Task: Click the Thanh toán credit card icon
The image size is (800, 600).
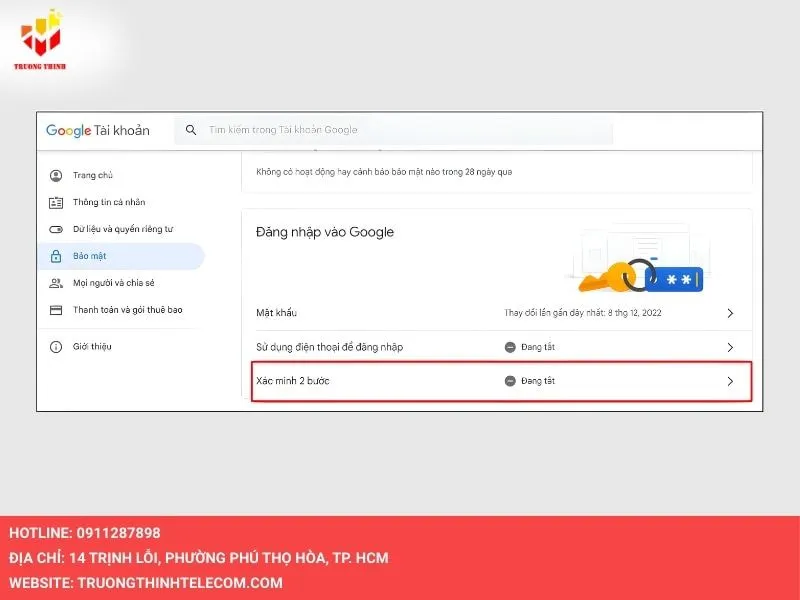Action: tap(56, 310)
